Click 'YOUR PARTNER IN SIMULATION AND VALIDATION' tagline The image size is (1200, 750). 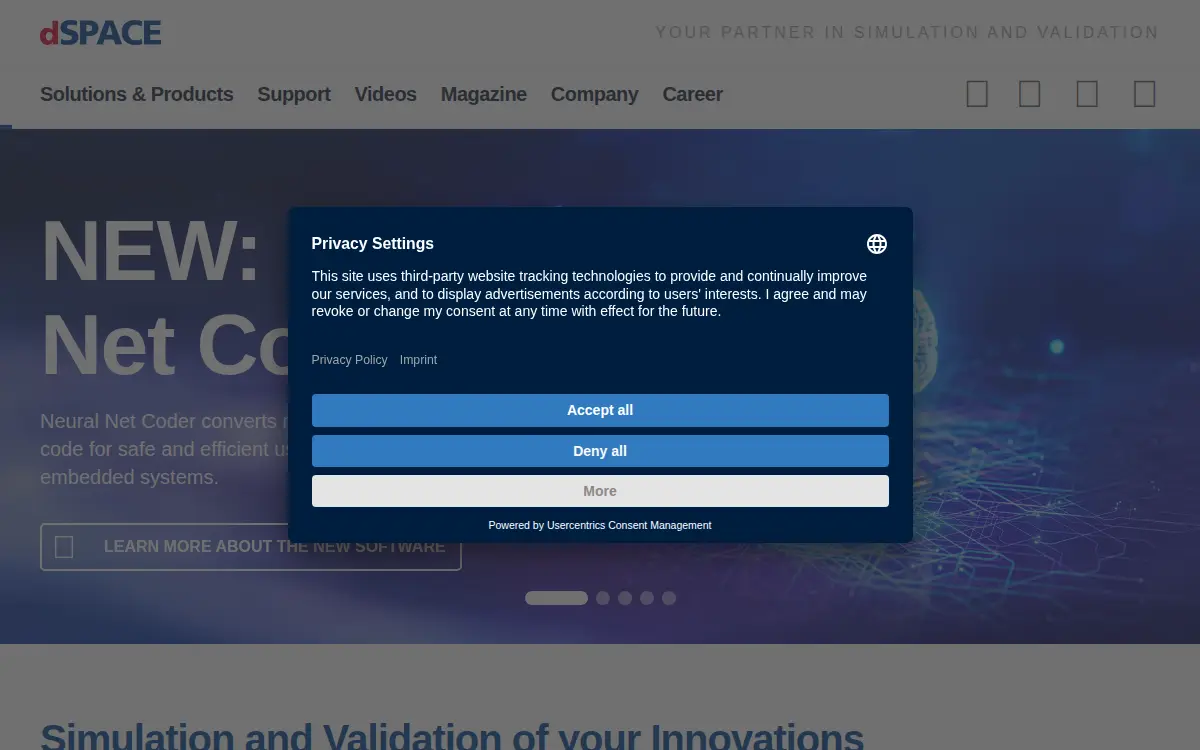tap(907, 32)
